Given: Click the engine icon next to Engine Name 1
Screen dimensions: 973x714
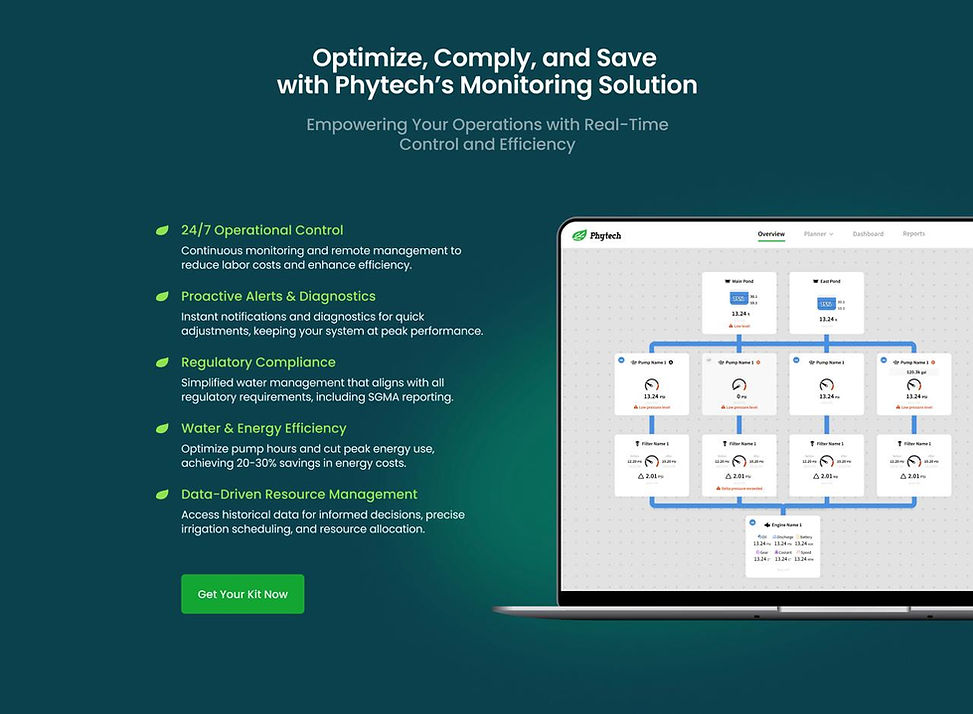Looking at the screenshot, I should pos(767,525).
